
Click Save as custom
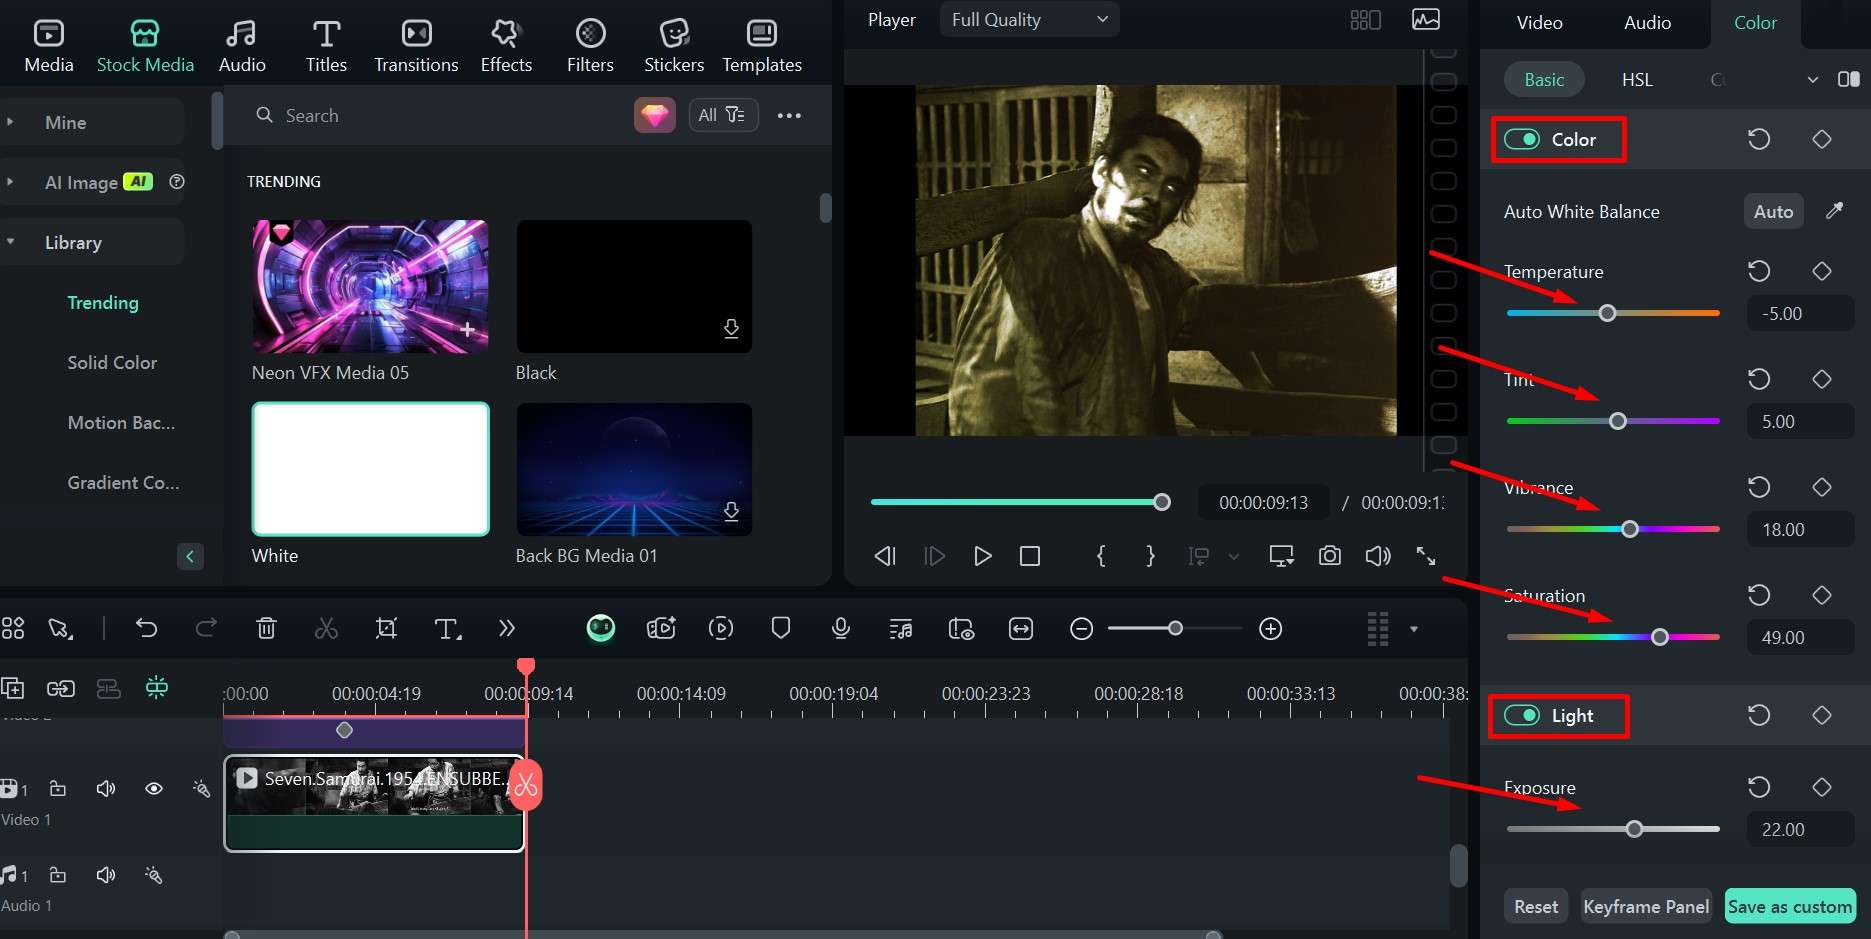click(x=1789, y=906)
